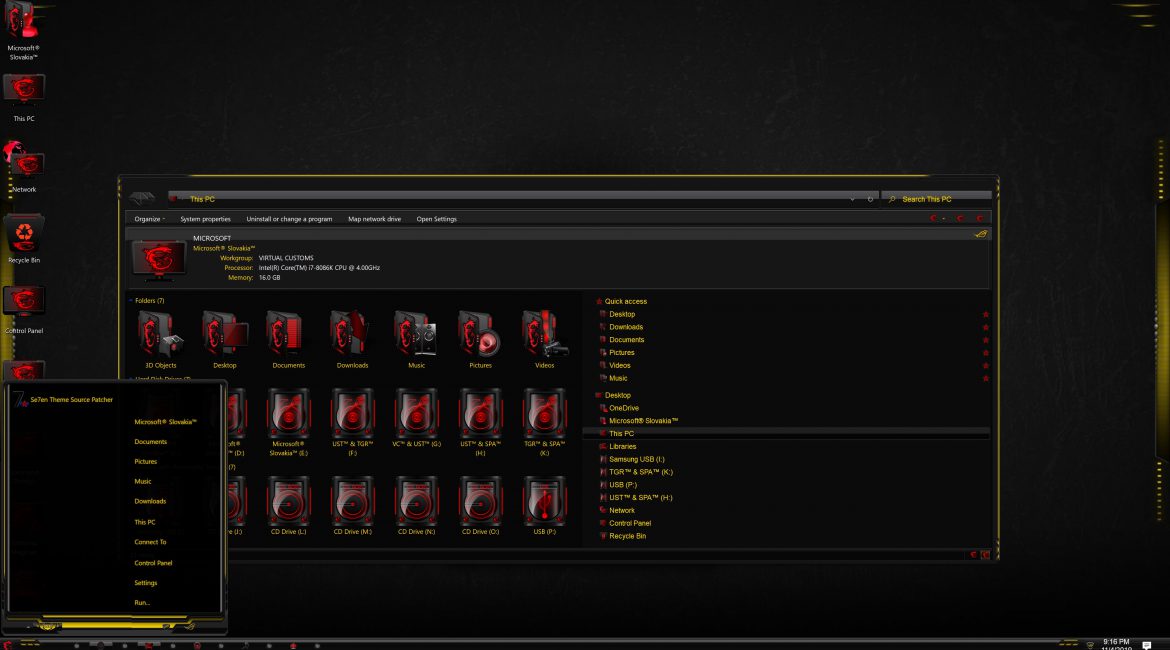The width and height of the screenshot is (1170, 650).
Task: Open Videos under Quick access
Action: tap(619, 366)
